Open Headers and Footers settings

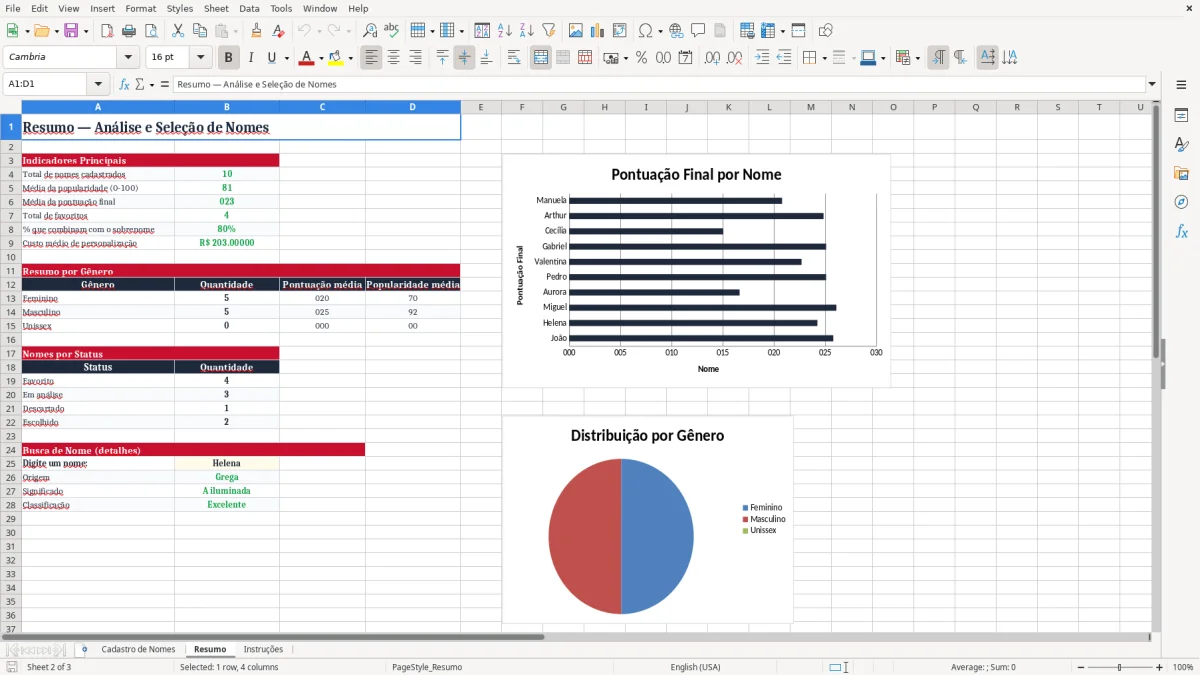[x=720, y=31]
